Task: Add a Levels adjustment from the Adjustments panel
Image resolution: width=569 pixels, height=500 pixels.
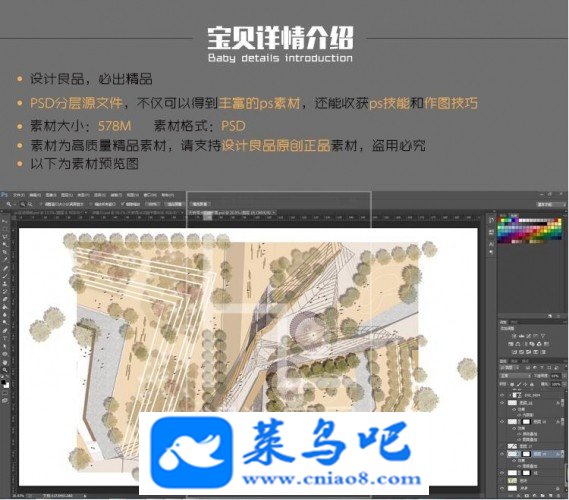Action: (x=521, y=336)
